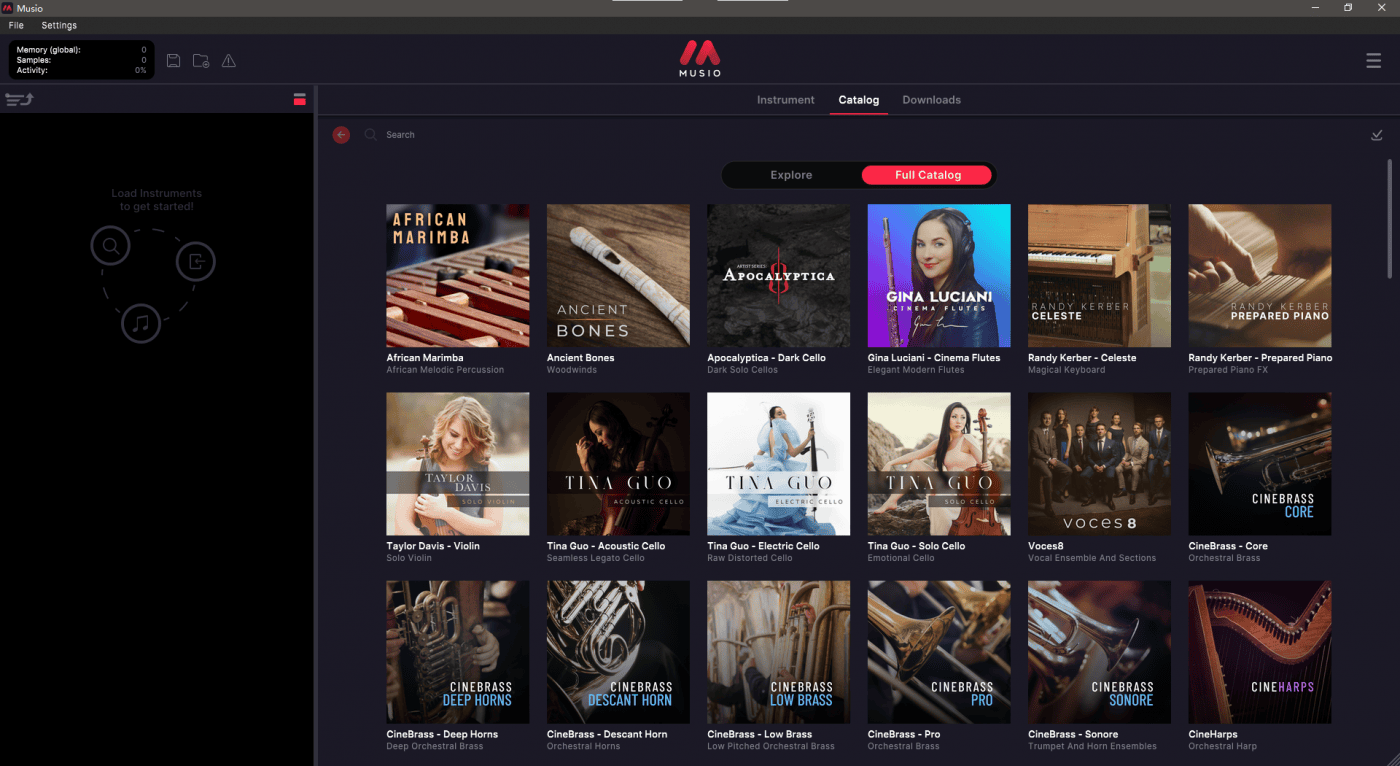Screen dimensions: 1400x766
Task: Select the Catalog tab
Action: 859,100
